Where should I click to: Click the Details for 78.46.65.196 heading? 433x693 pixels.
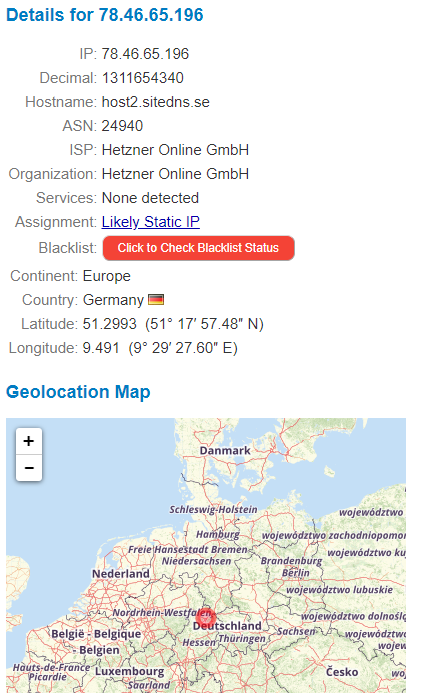[105, 15]
